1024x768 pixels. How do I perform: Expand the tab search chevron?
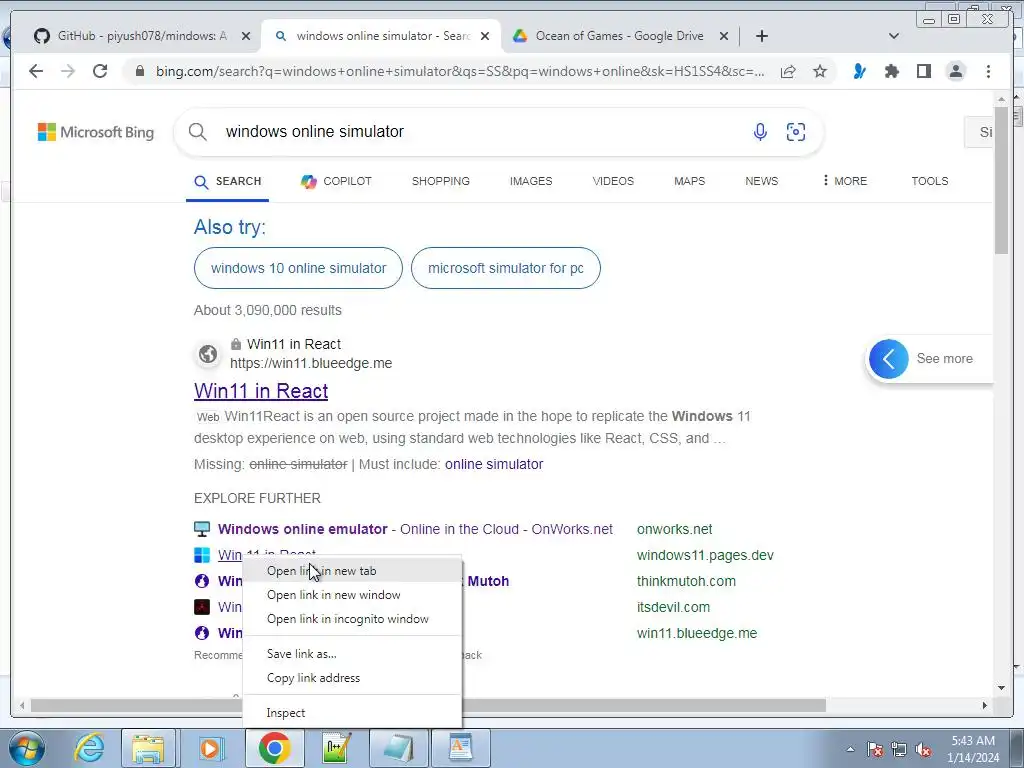(894, 36)
